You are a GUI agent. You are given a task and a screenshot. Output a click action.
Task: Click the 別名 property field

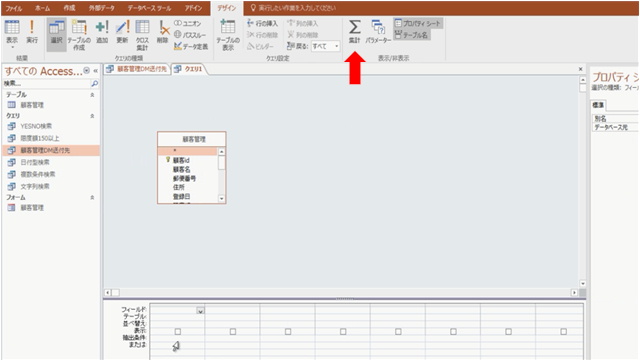pyautogui.click(x=615, y=119)
